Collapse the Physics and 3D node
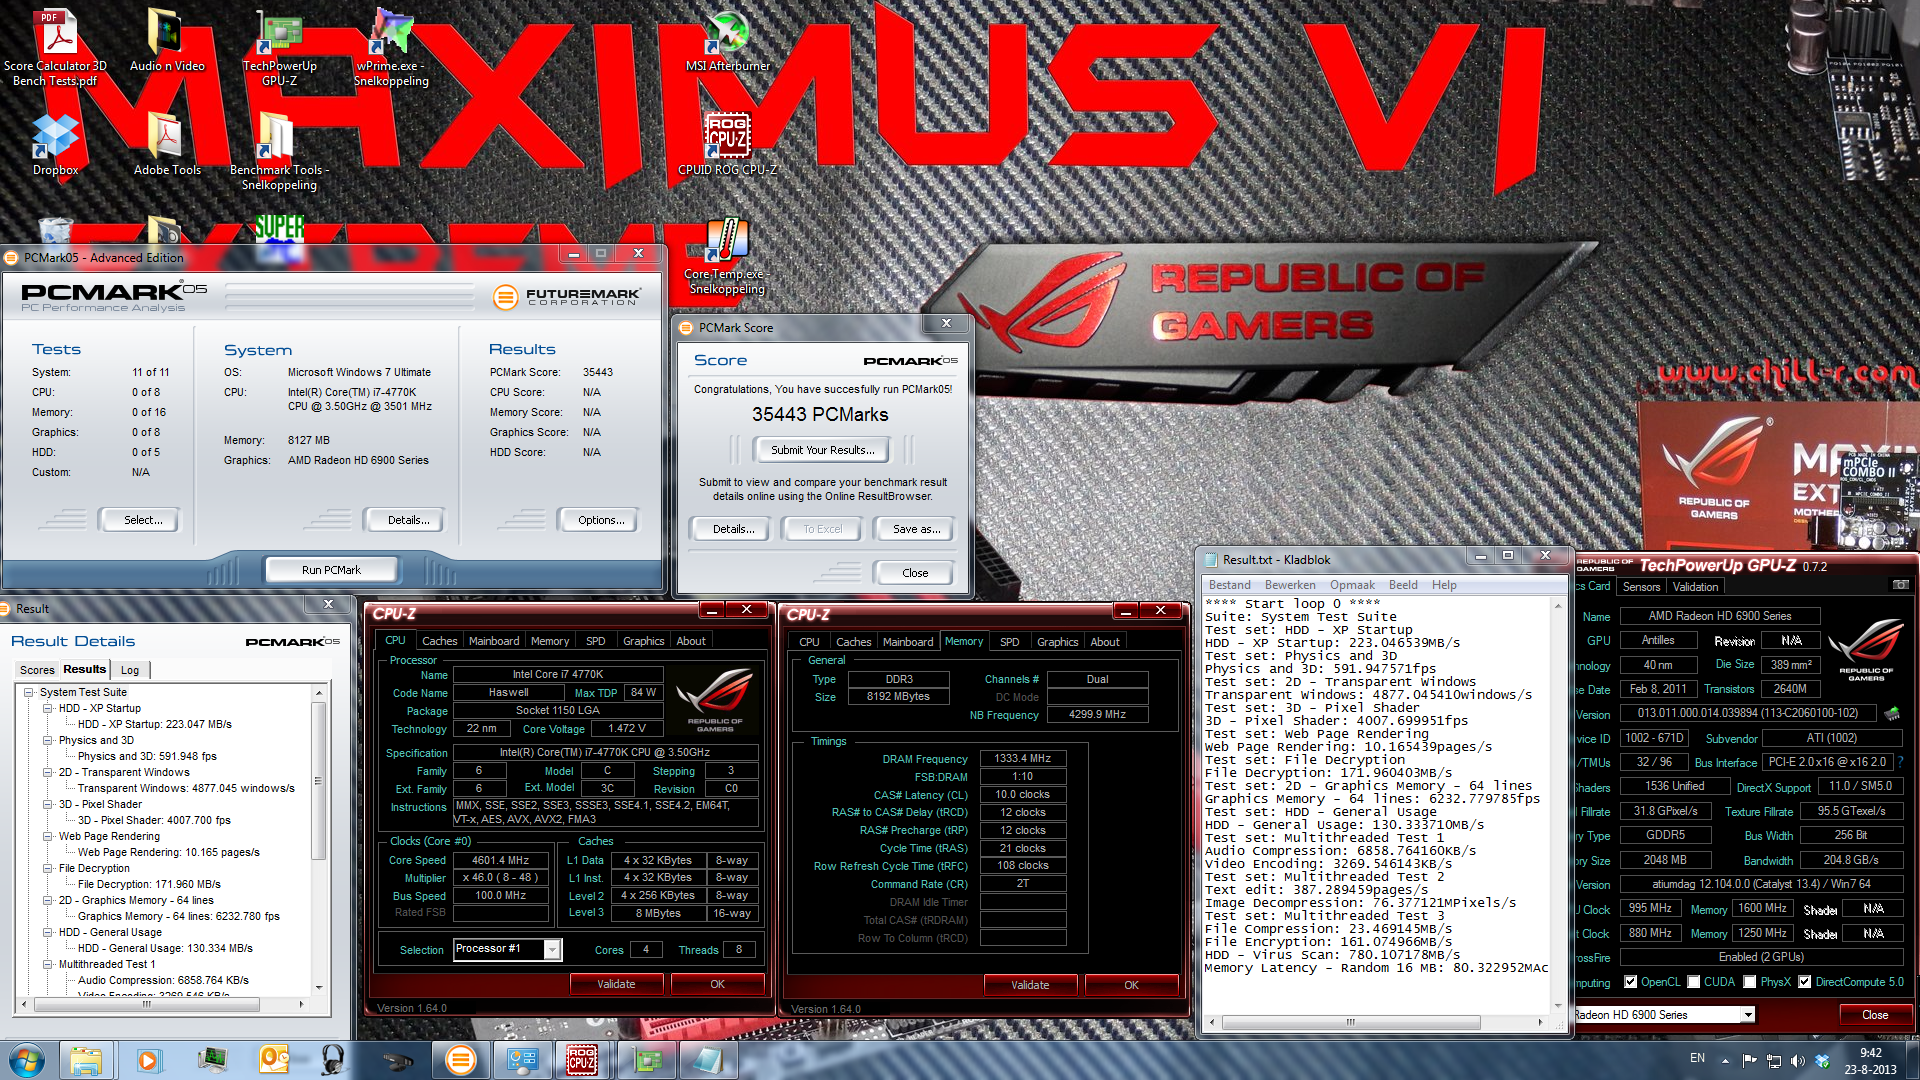This screenshot has width=1920, height=1080. [x=47, y=740]
